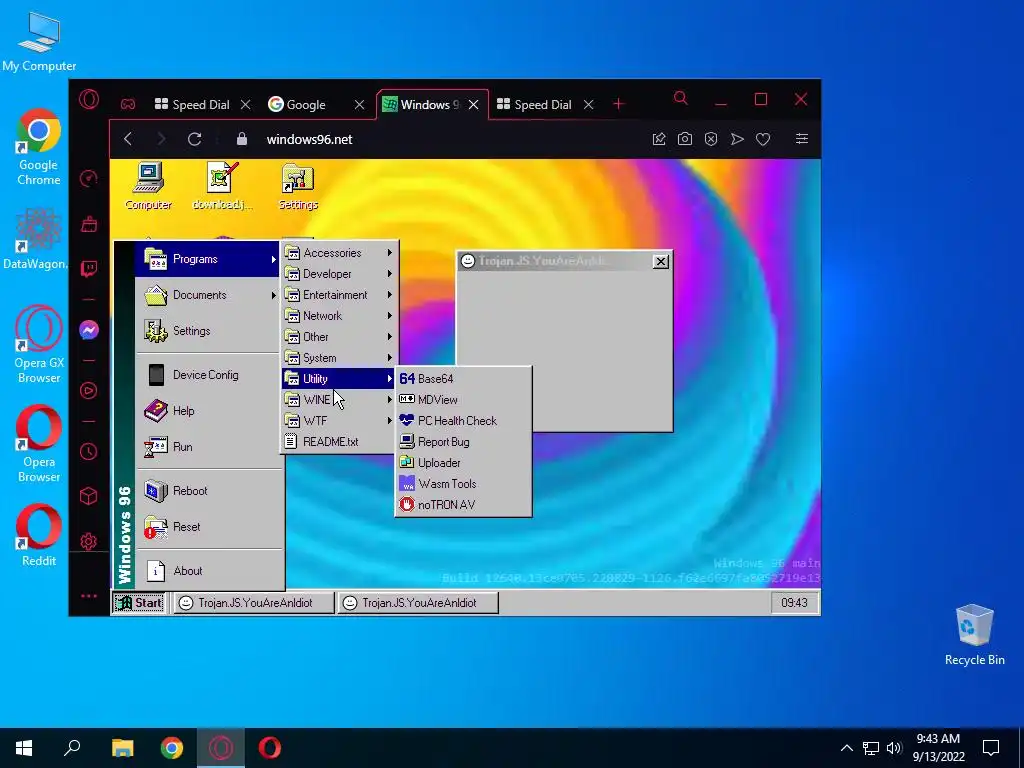1024x768 pixels.
Task: Reload the windows96.net page
Action: coord(195,139)
